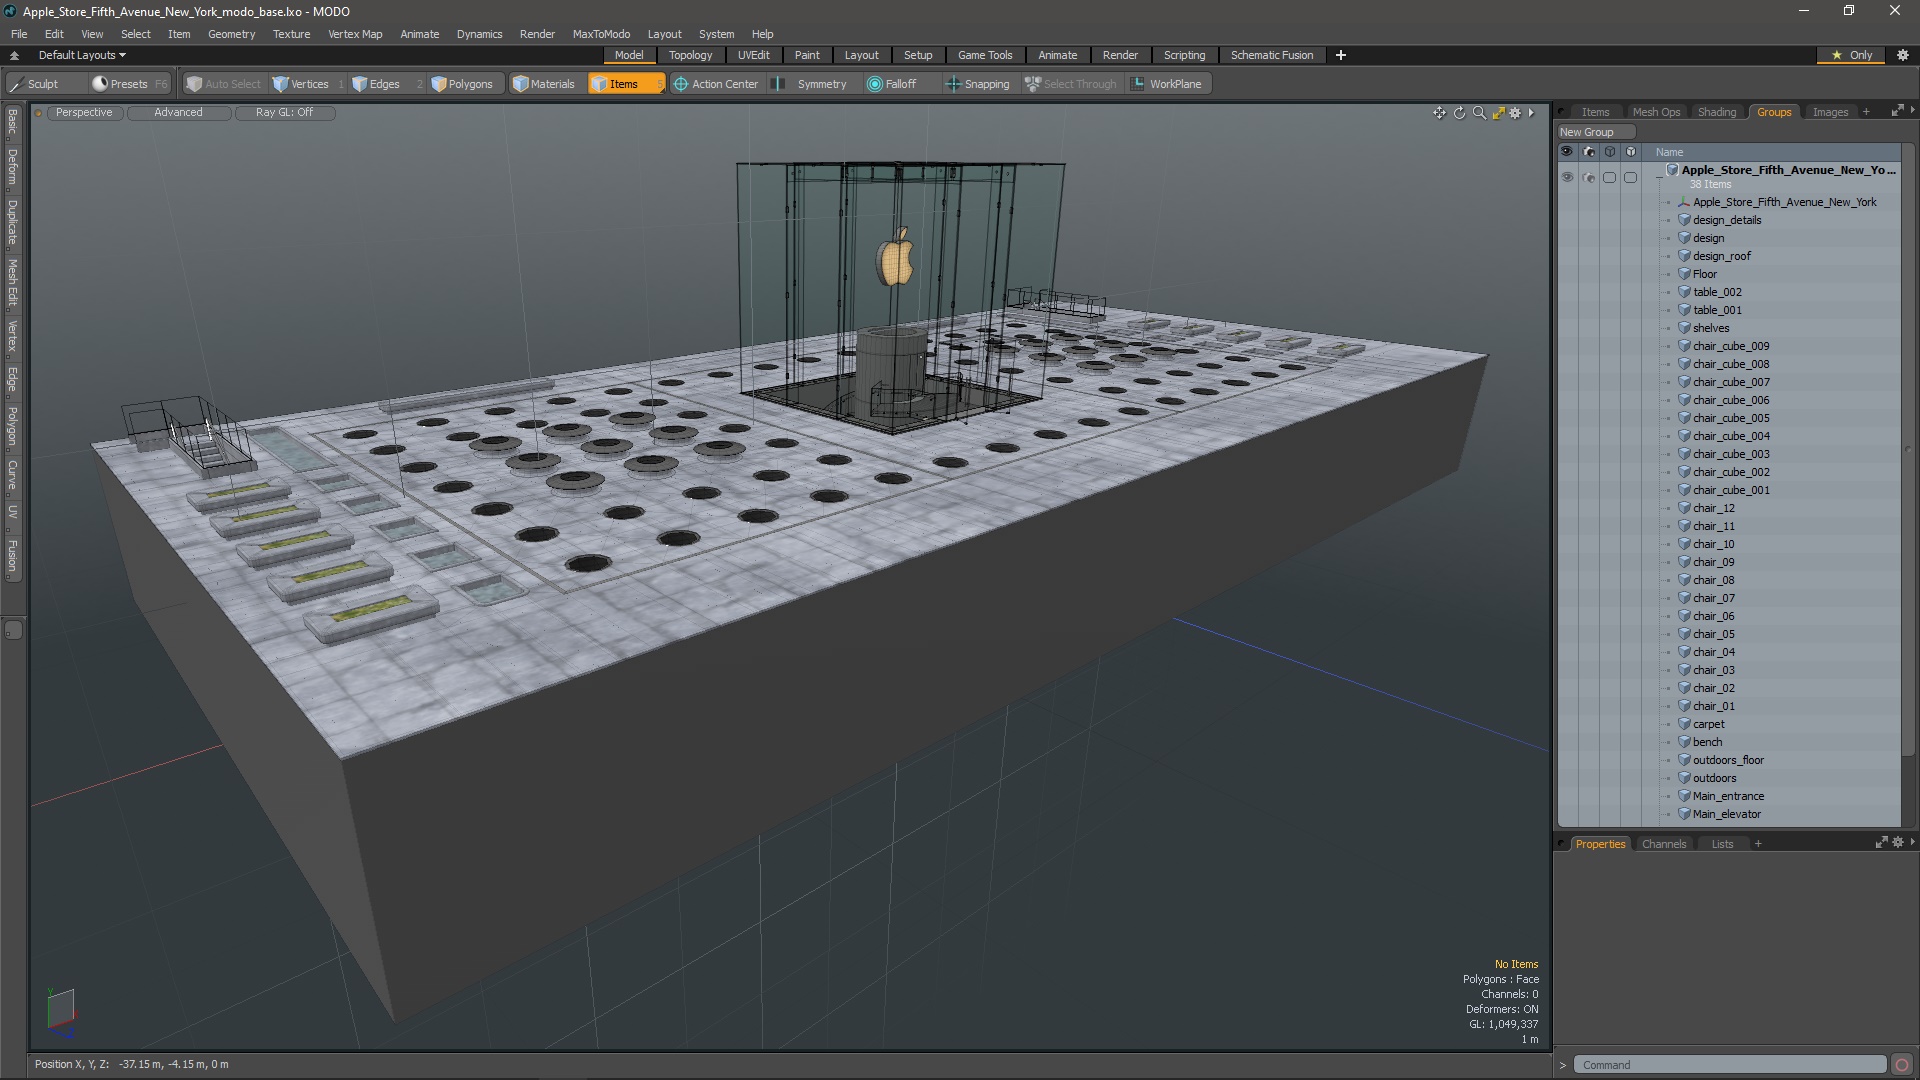Open the Ray GL: Off dropdown
The height and width of the screenshot is (1080, 1920).
coord(284,112)
